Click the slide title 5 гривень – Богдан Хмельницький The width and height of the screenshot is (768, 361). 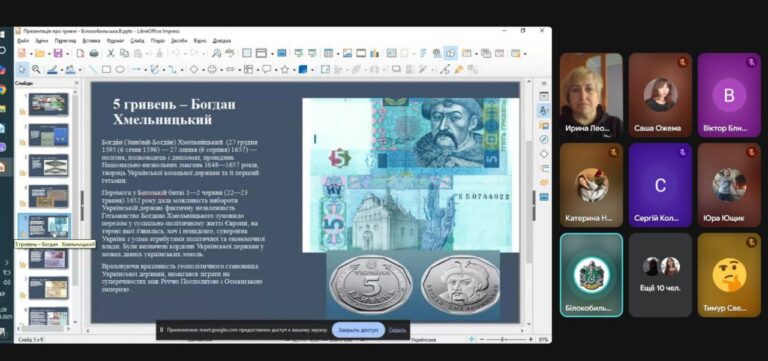174,112
